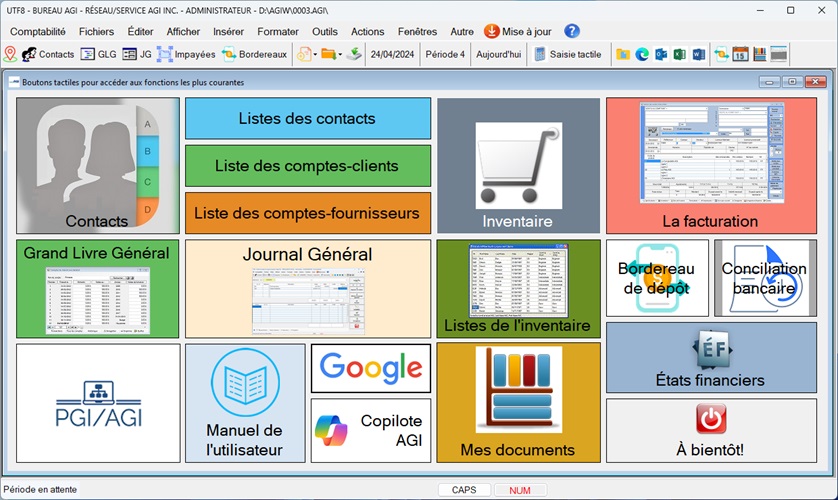Launch Microsoft Edge from toolbar
838x500 pixels.
pos(642,54)
